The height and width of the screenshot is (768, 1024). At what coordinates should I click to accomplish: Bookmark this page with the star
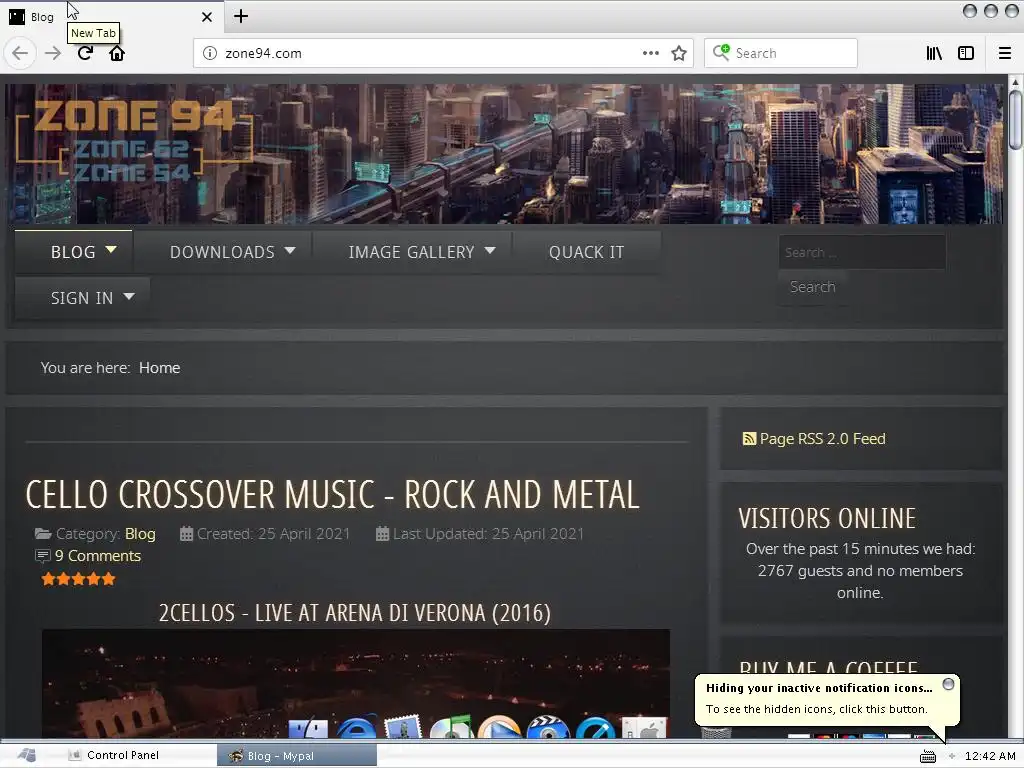679,53
